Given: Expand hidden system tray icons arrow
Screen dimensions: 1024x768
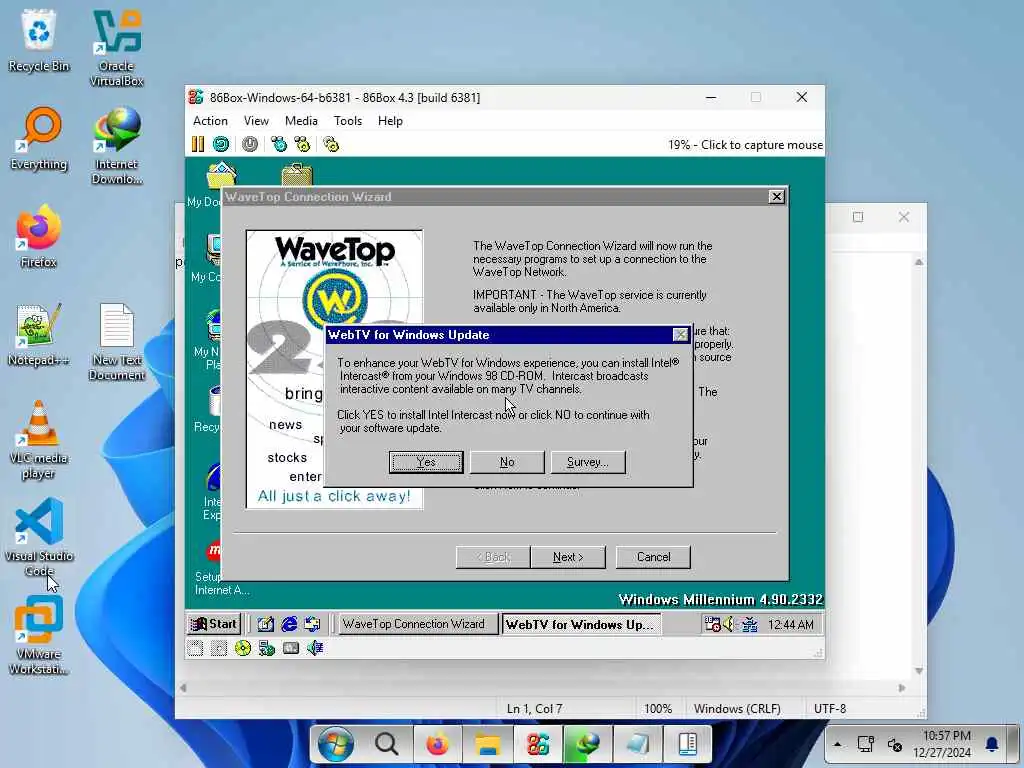Looking at the screenshot, I should pos(837,744).
